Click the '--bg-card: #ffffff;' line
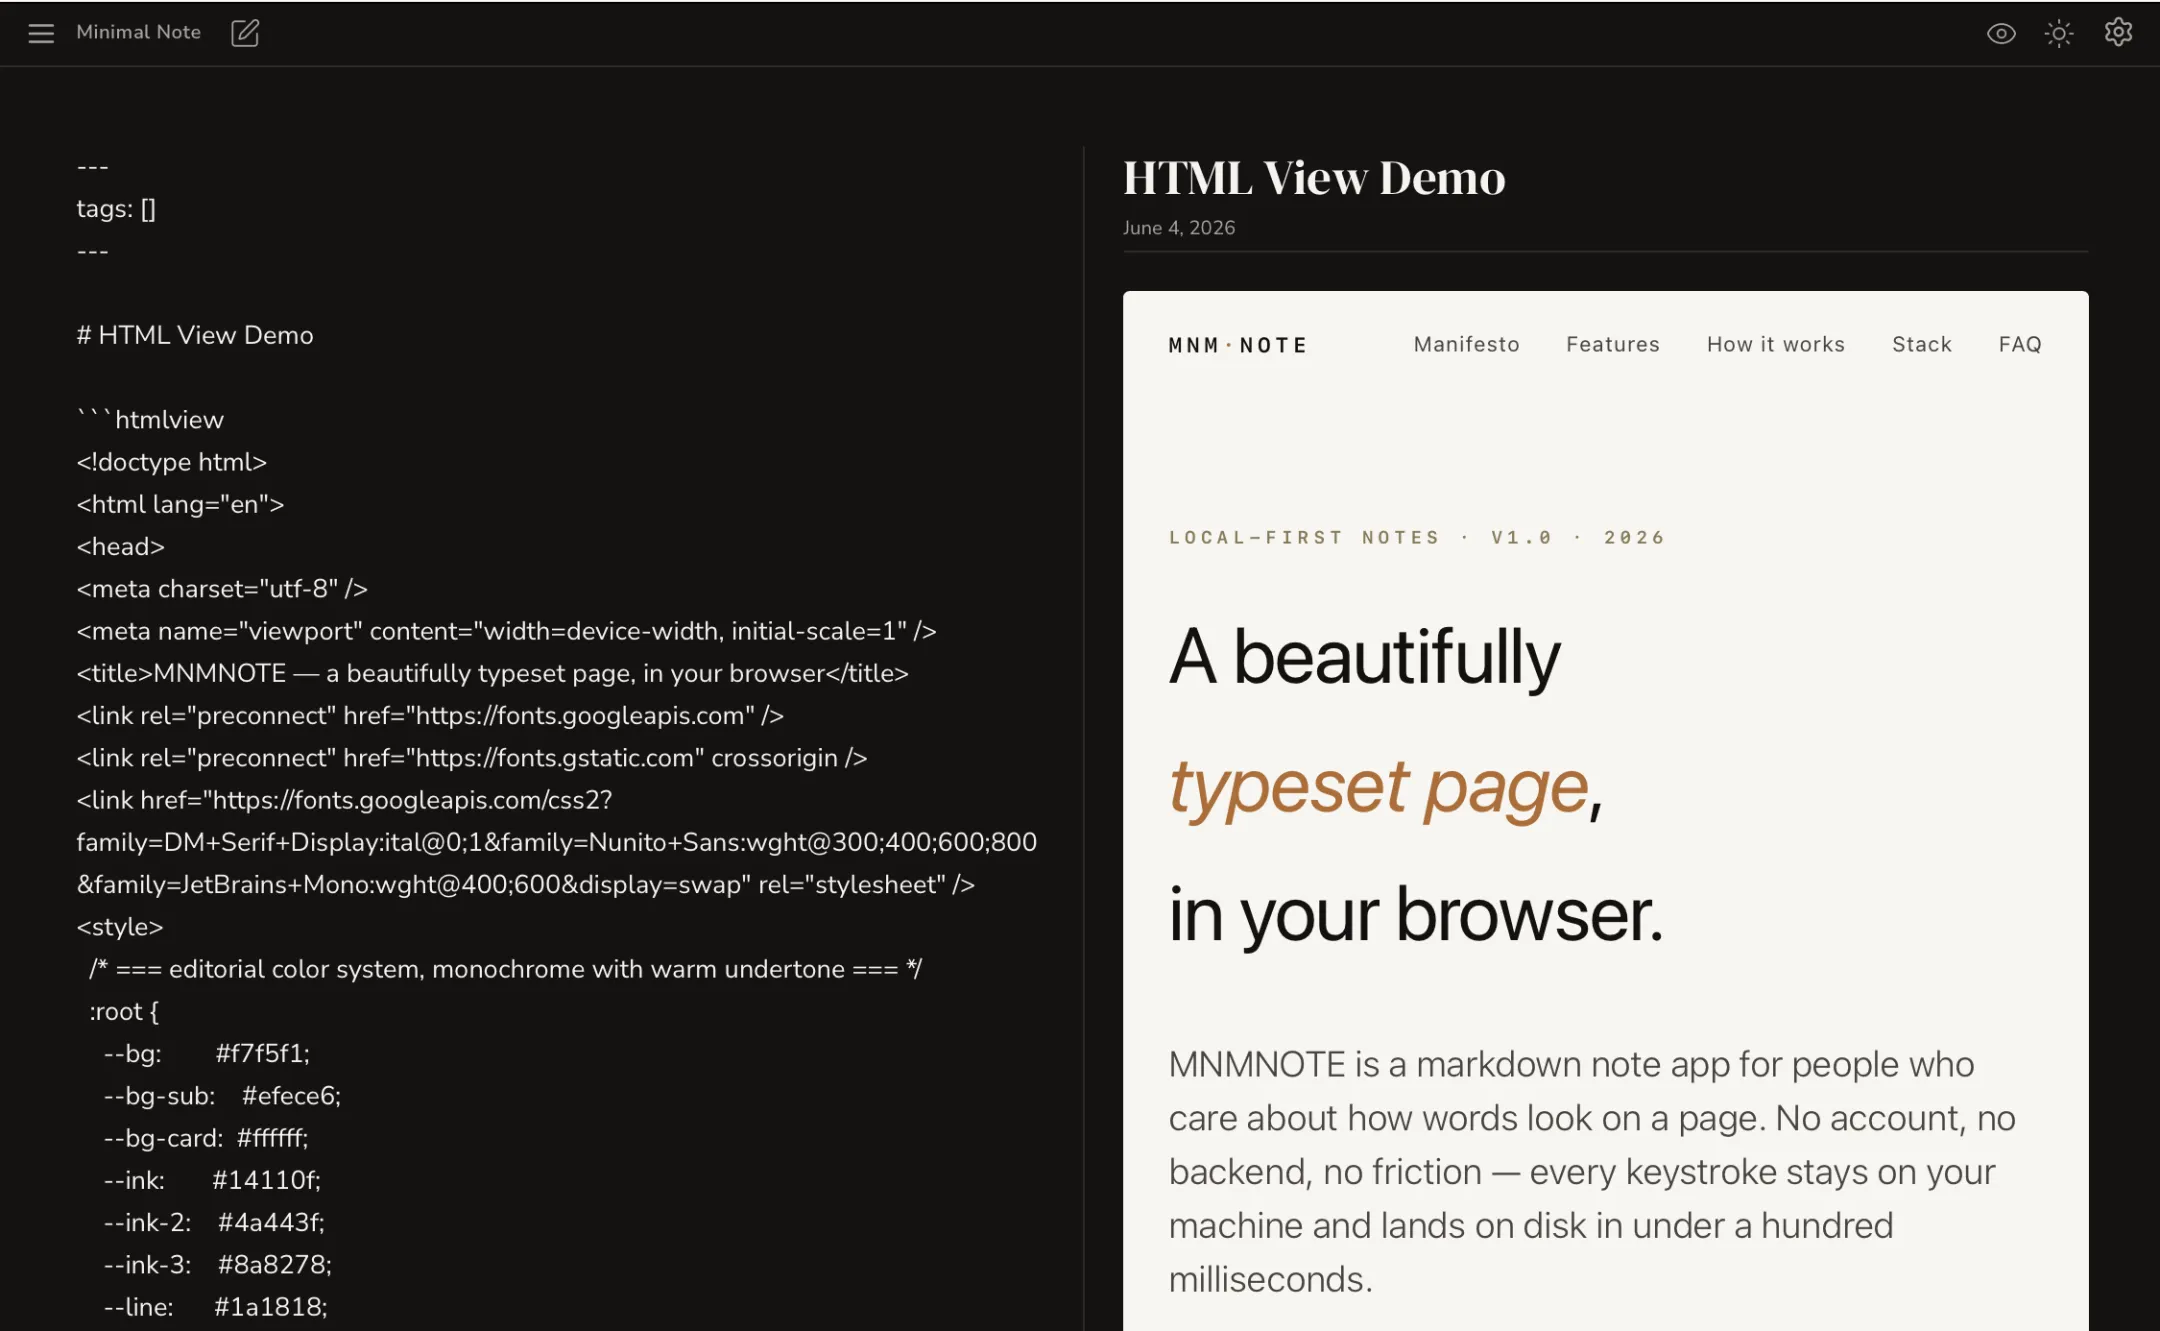The width and height of the screenshot is (2160, 1331). click(x=206, y=1138)
